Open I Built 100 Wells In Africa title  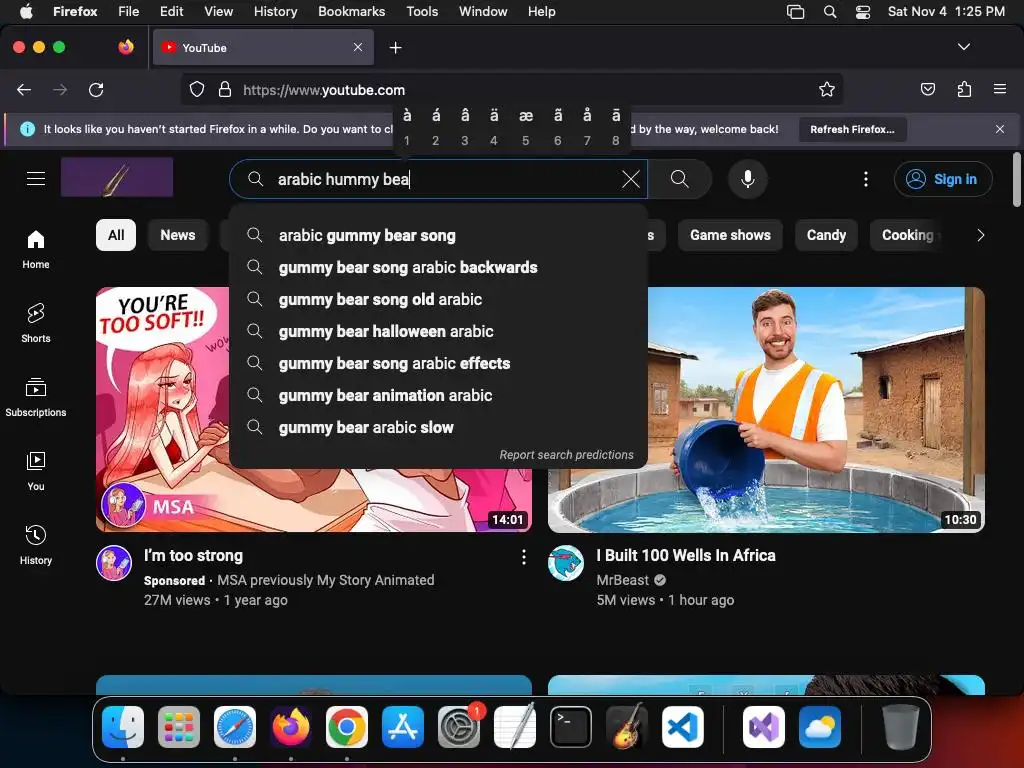pos(686,556)
